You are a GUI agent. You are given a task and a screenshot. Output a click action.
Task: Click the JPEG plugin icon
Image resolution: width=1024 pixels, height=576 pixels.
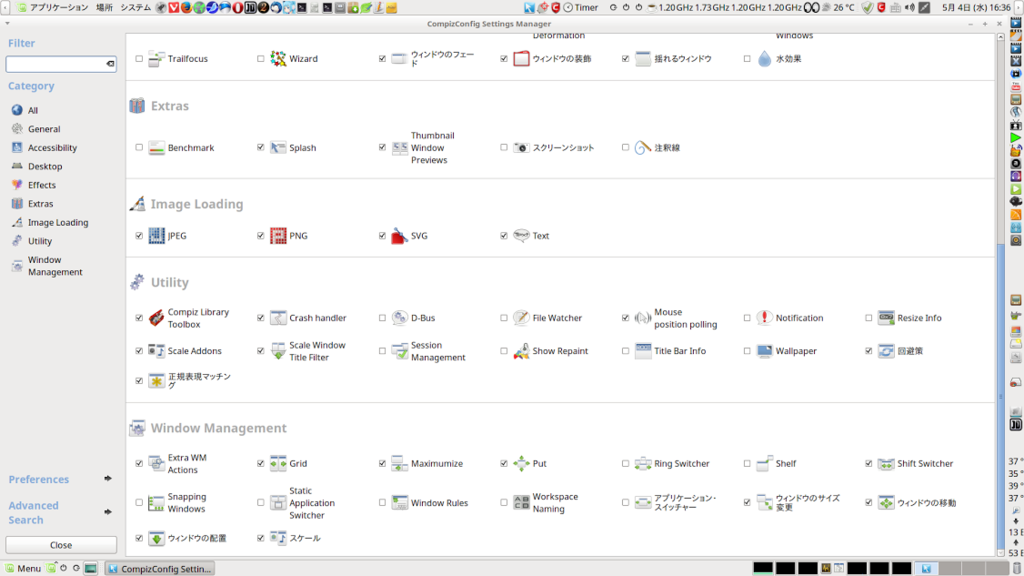[x=156, y=236]
